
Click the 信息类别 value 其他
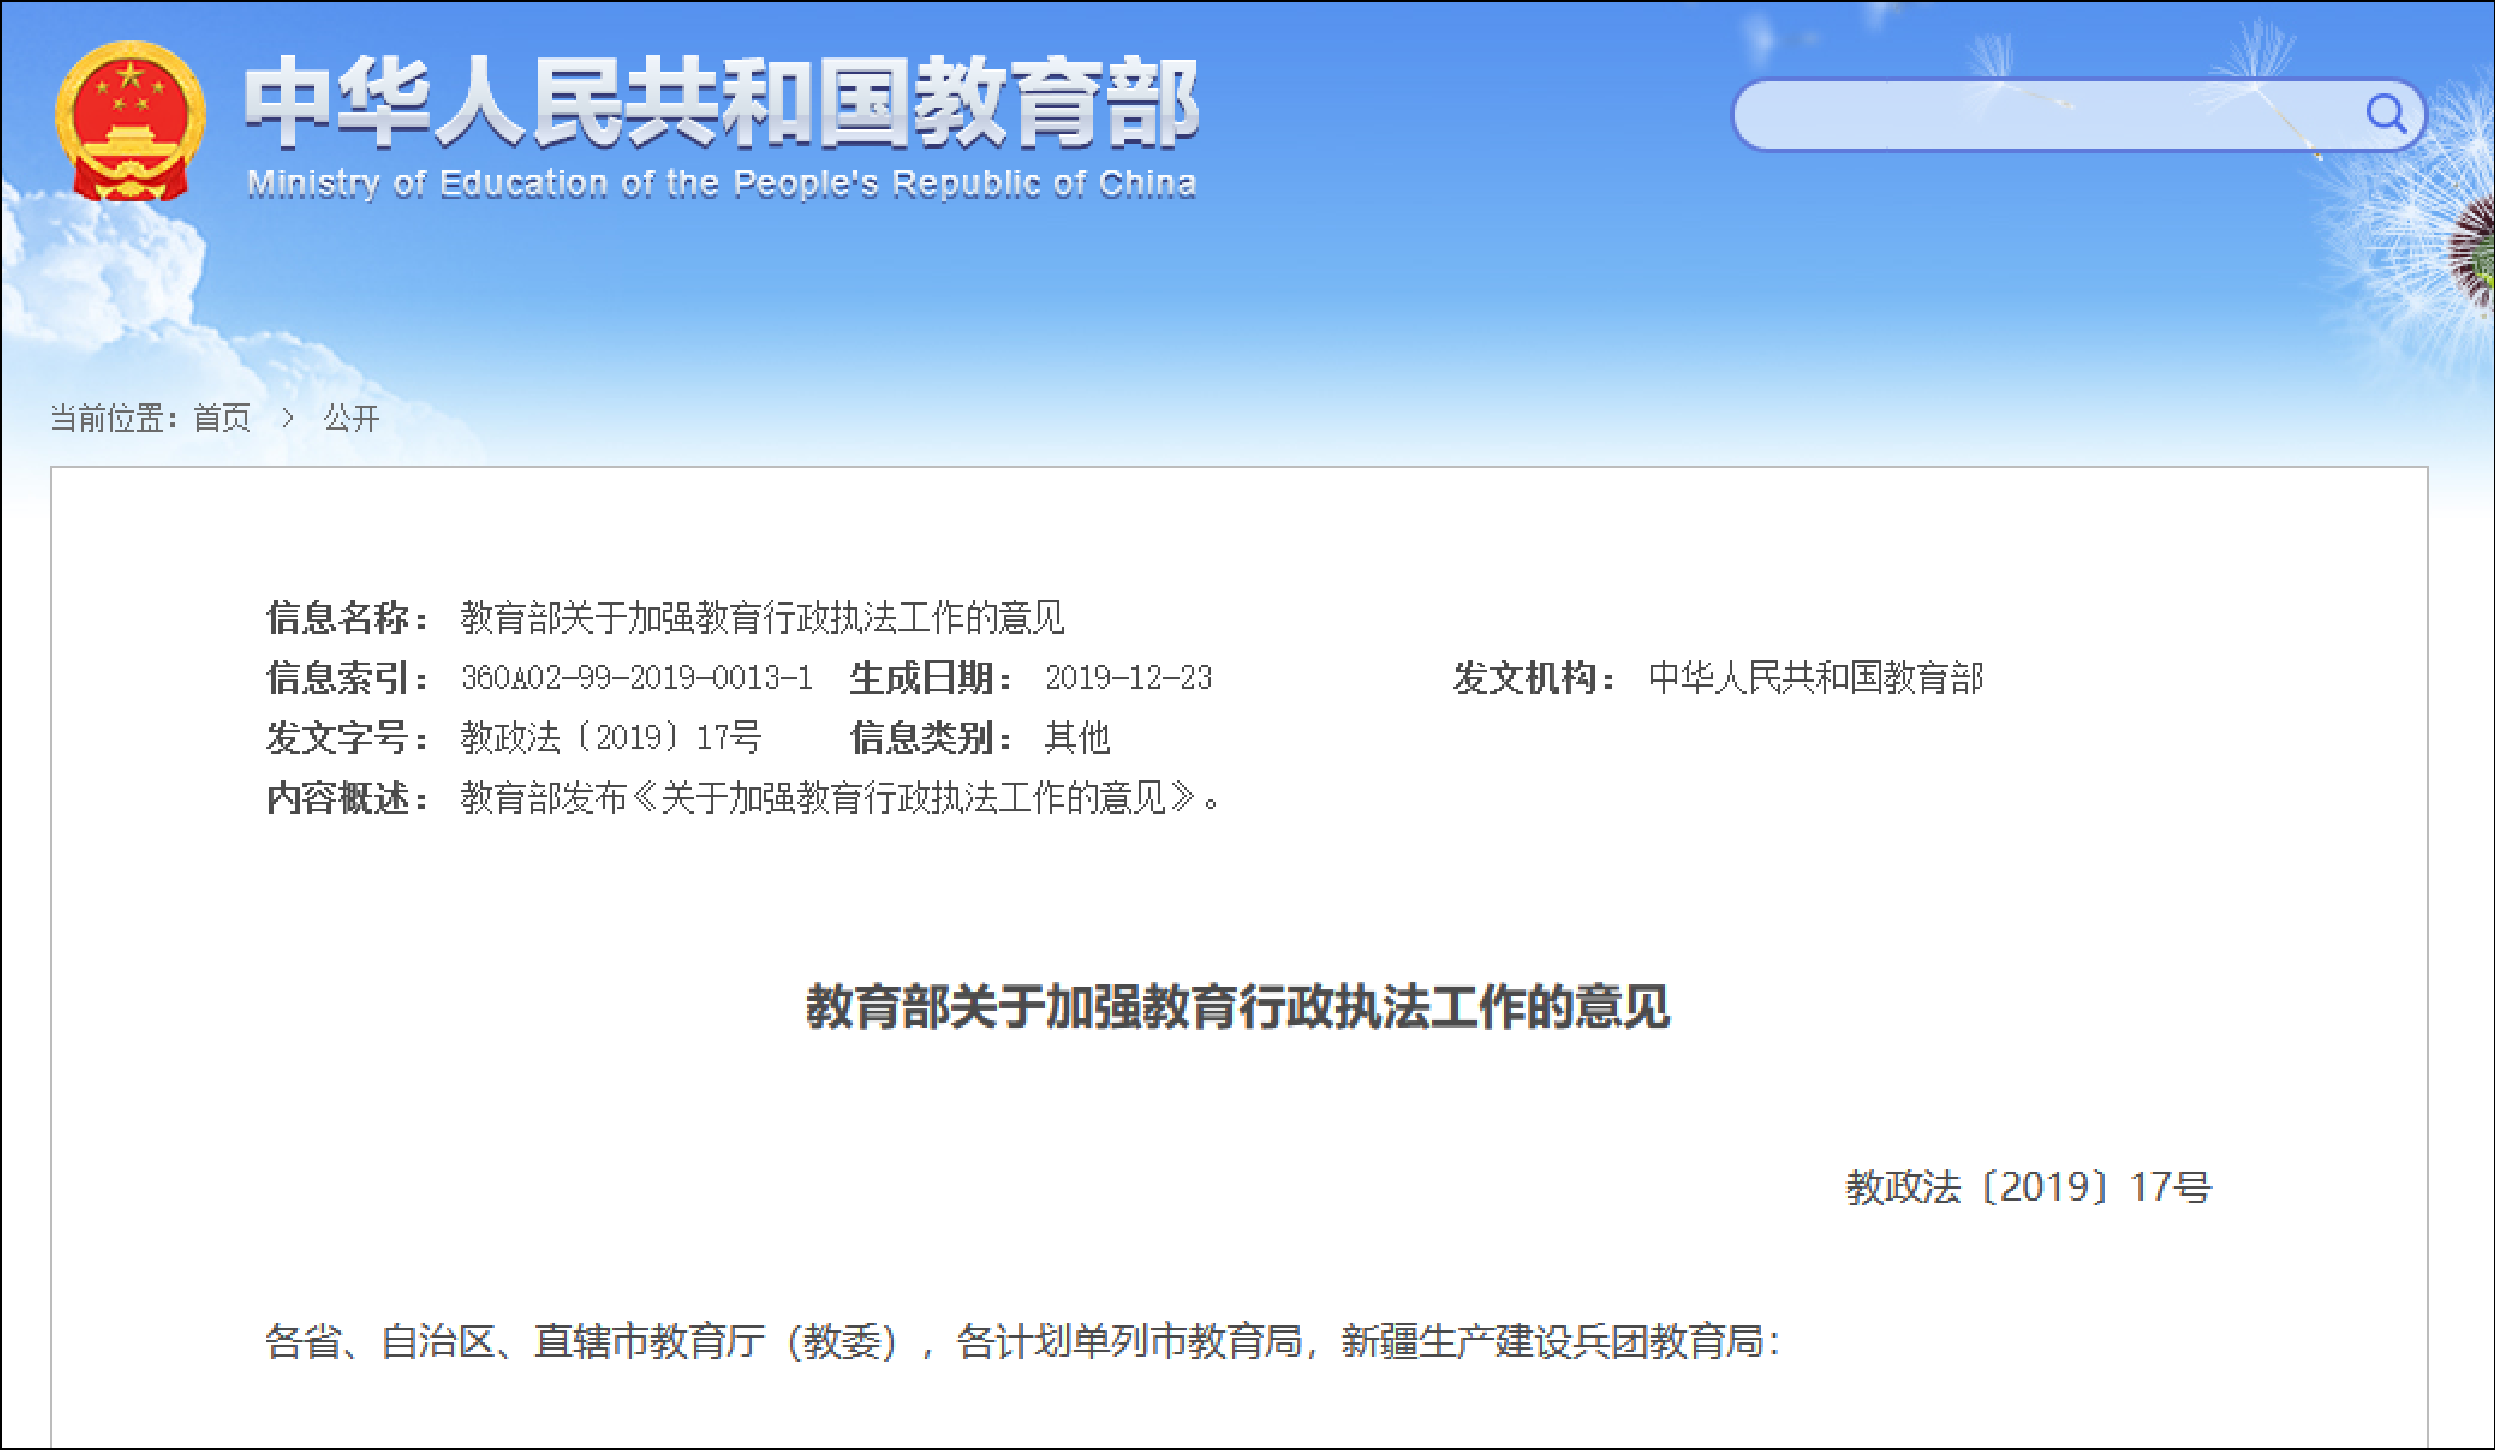pyautogui.click(x=1077, y=738)
